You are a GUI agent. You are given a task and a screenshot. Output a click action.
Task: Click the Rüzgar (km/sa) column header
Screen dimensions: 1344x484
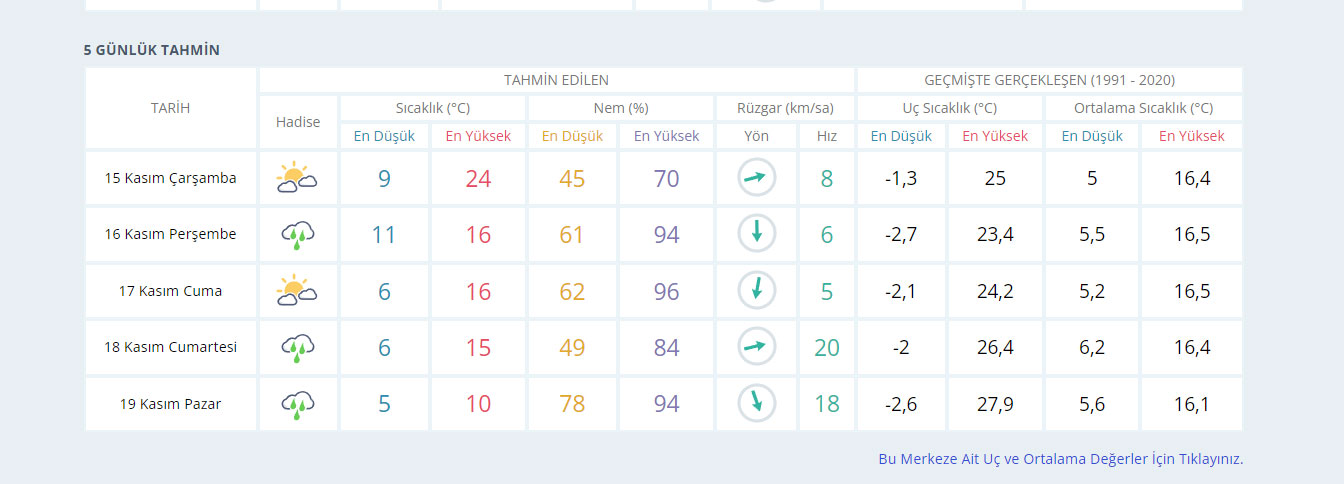(x=784, y=108)
